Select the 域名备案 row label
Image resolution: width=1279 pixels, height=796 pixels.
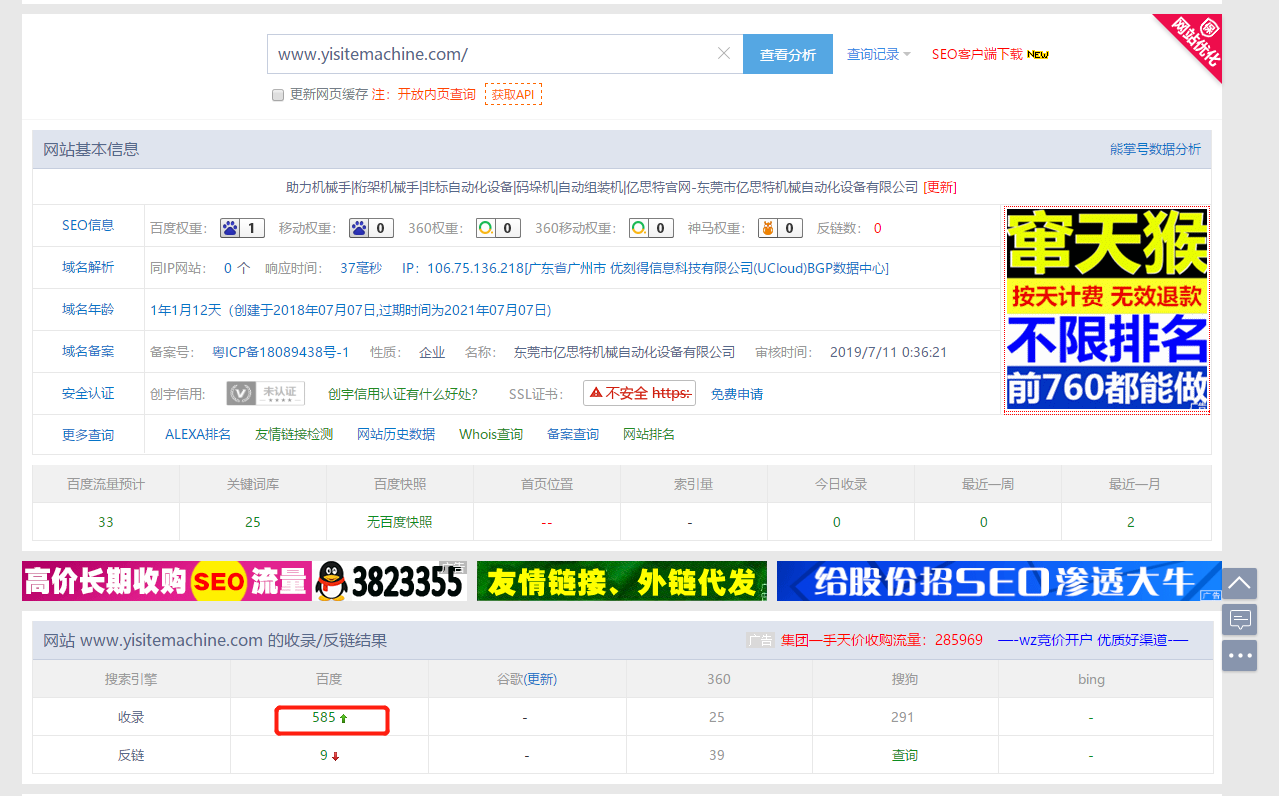[88, 351]
